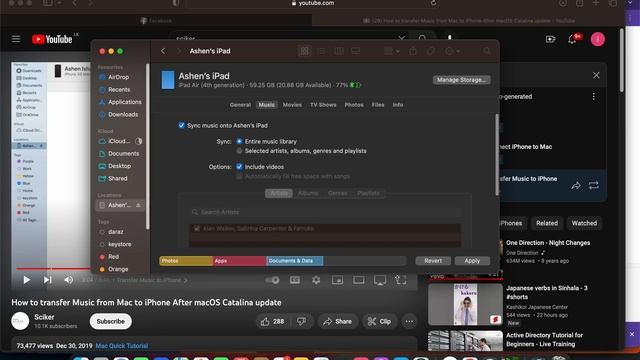Open Downloads in the Finder sidebar
This screenshot has height=360, width=640.
click(122, 115)
